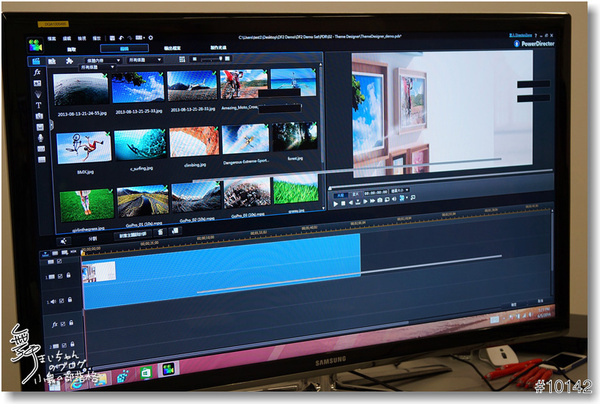This screenshot has height=404, width=600.
Task: Click the wide text button left of the trash icon above the timeline
Action: [x=133, y=235]
